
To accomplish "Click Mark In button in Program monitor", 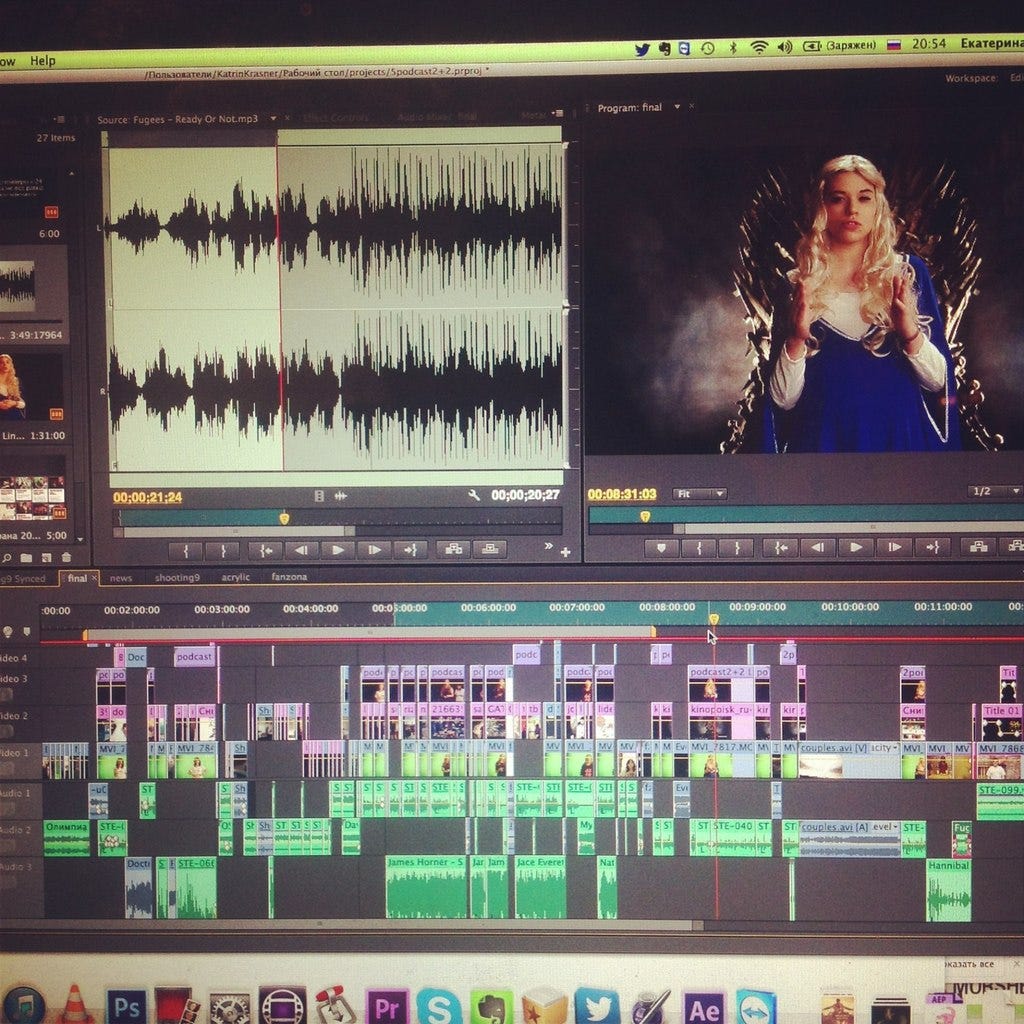I will pos(699,548).
